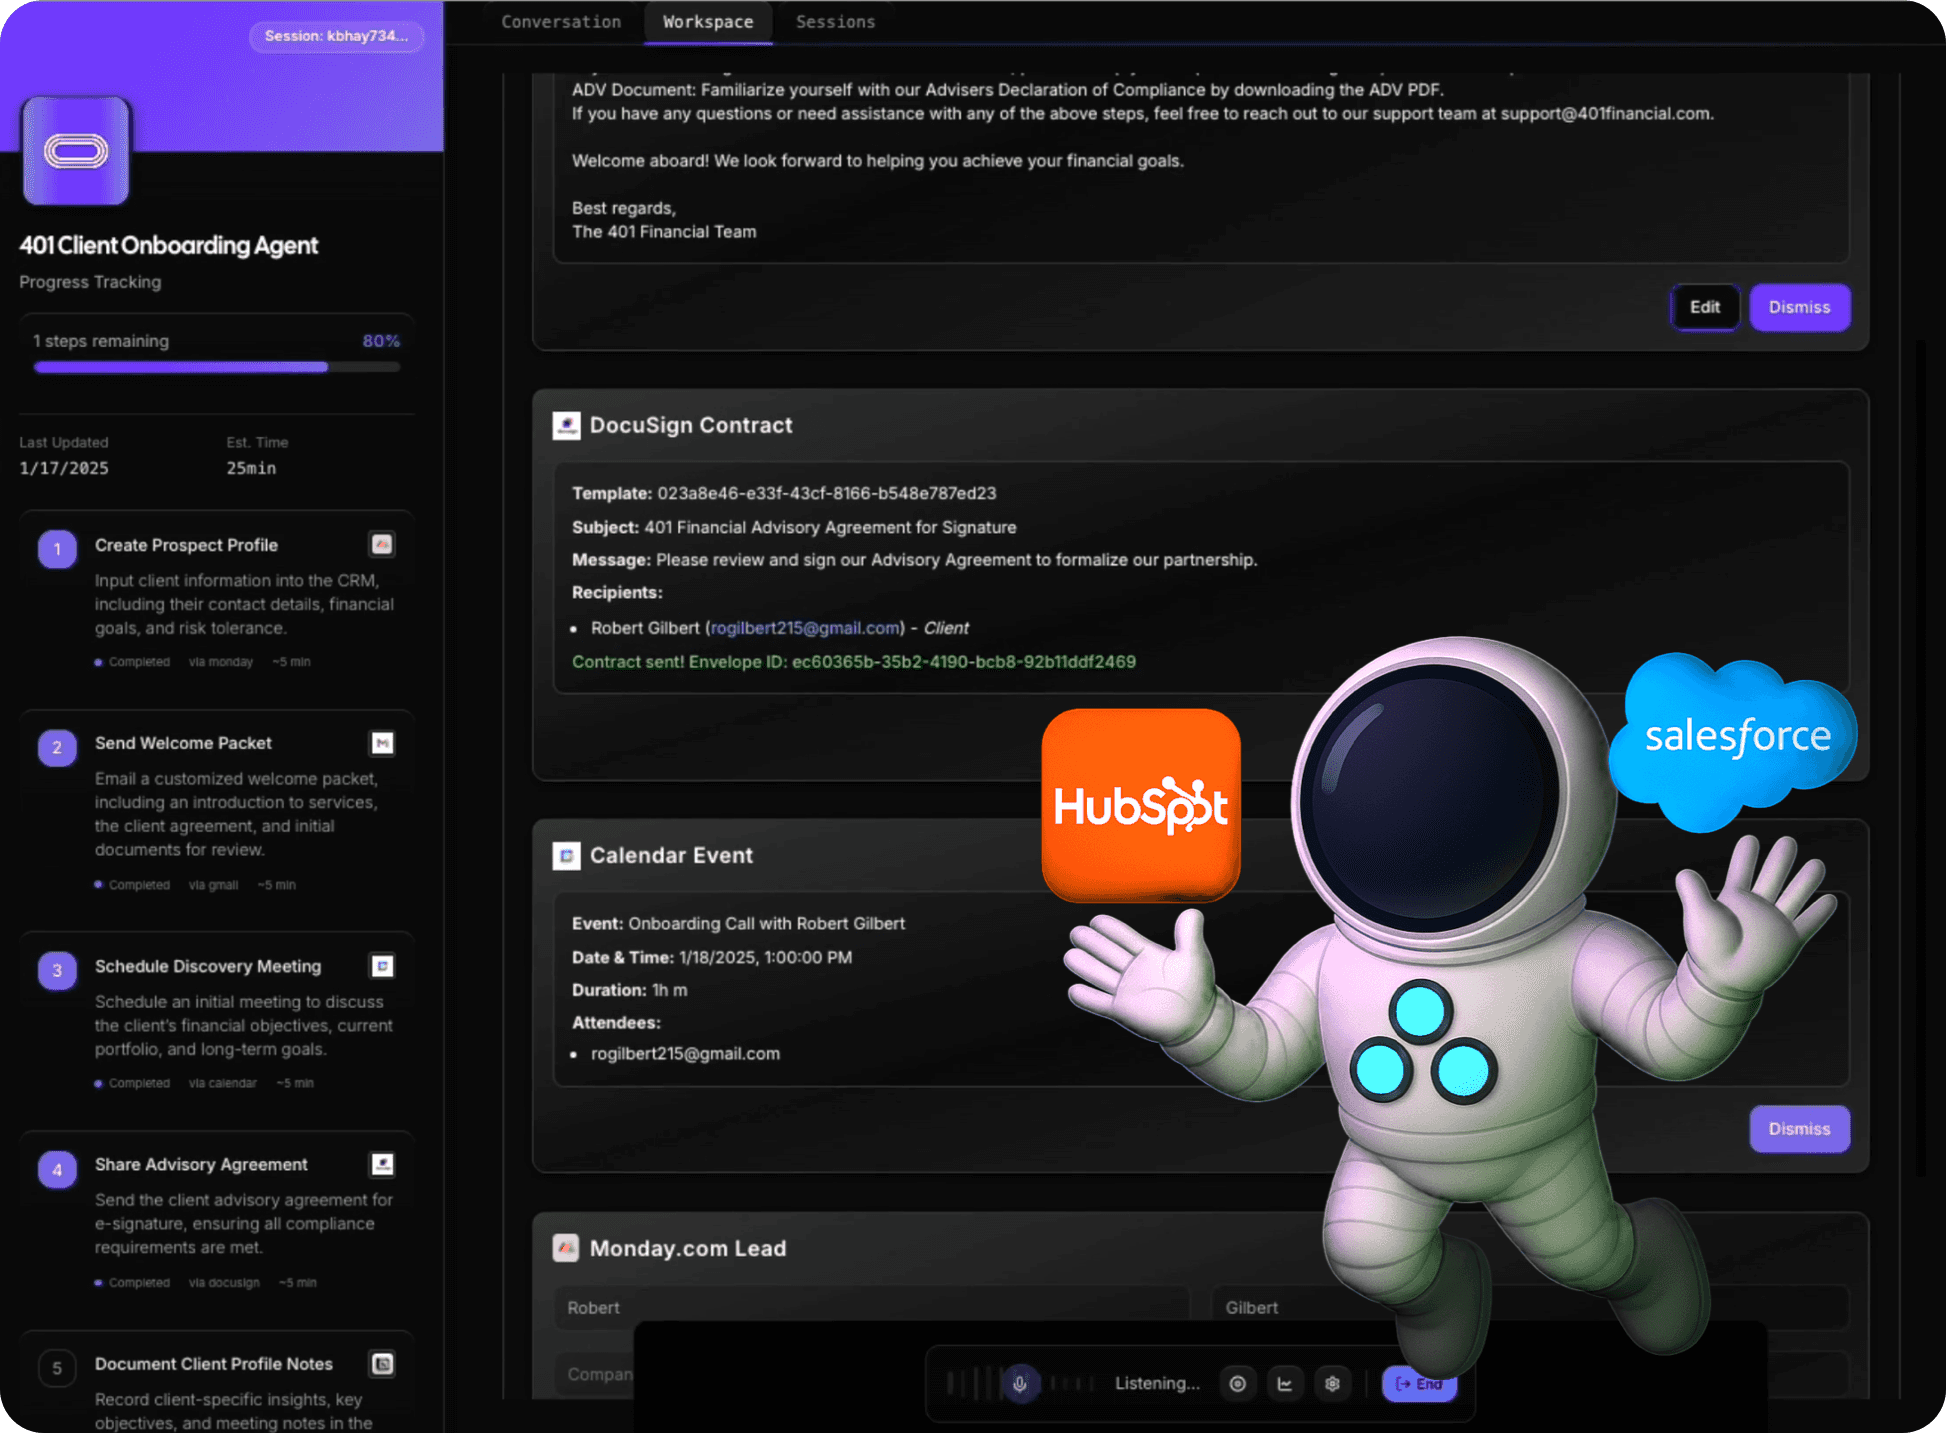Click the 'Progress Tracking' subtitle
Screen dimensions: 1946x1433
pos(90,282)
